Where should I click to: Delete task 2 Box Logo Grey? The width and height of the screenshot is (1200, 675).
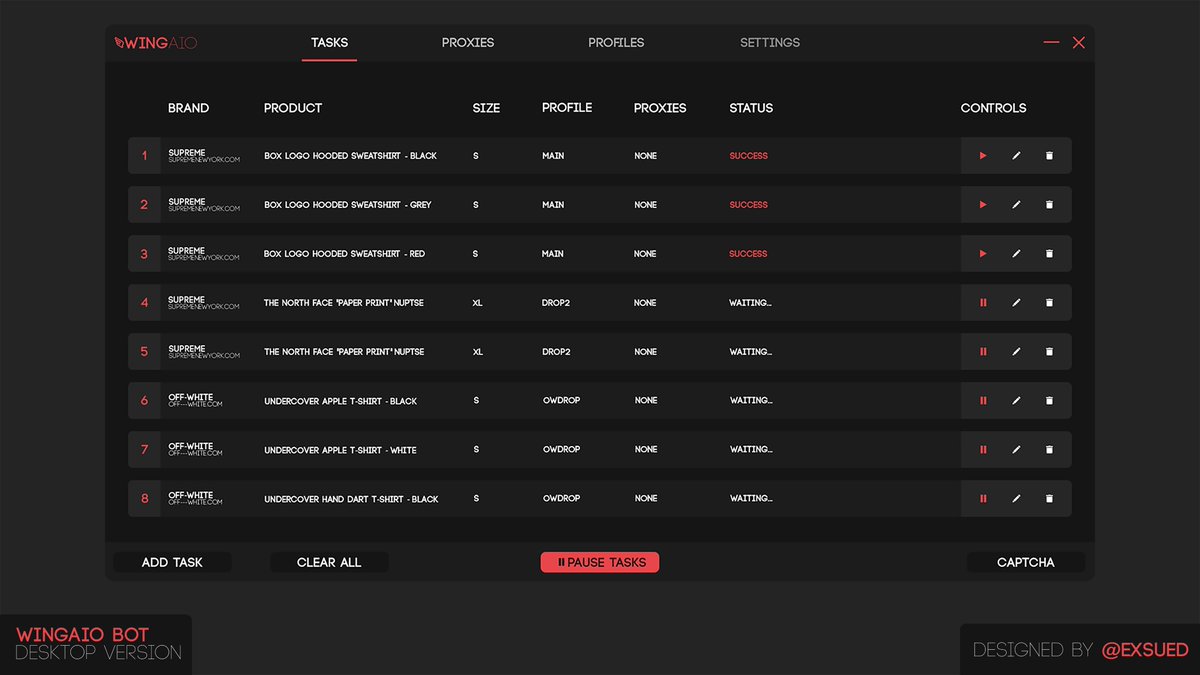click(x=1049, y=205)
